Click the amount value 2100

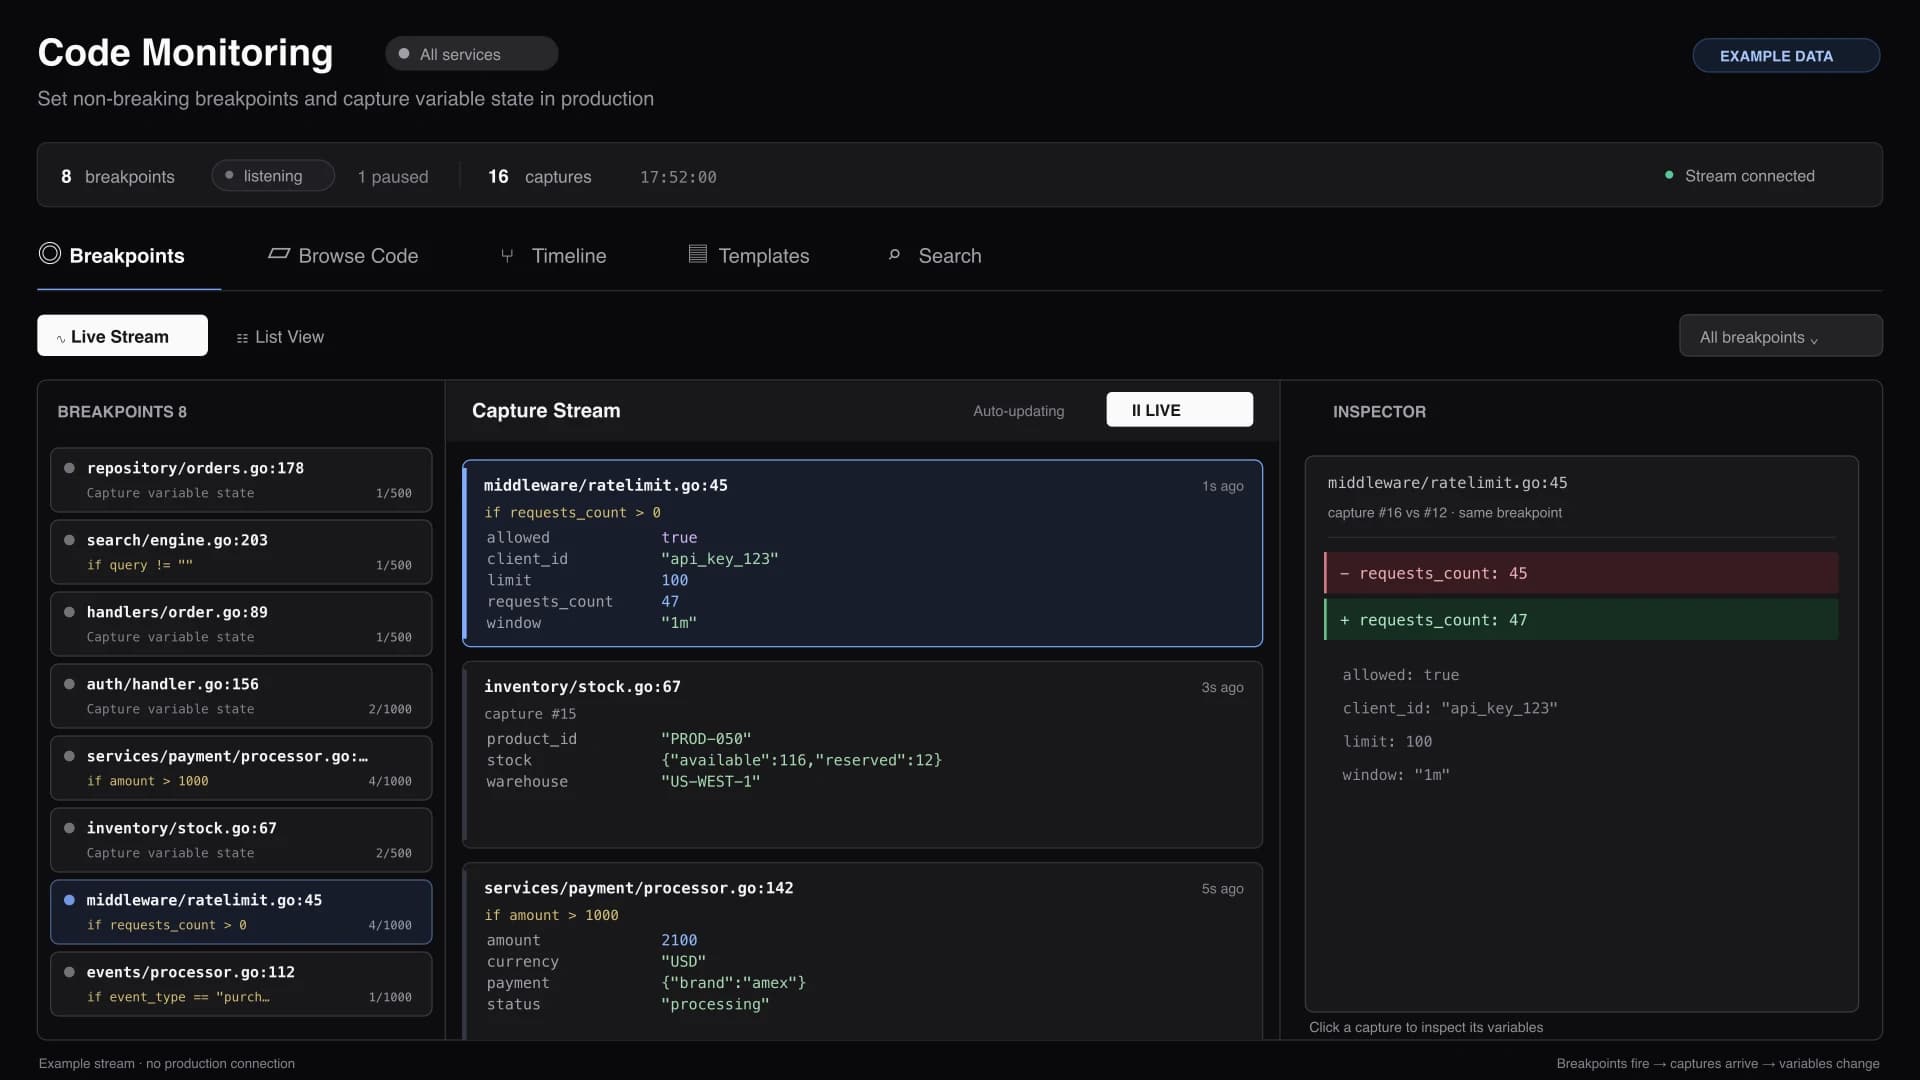click(x=679, y=940)
